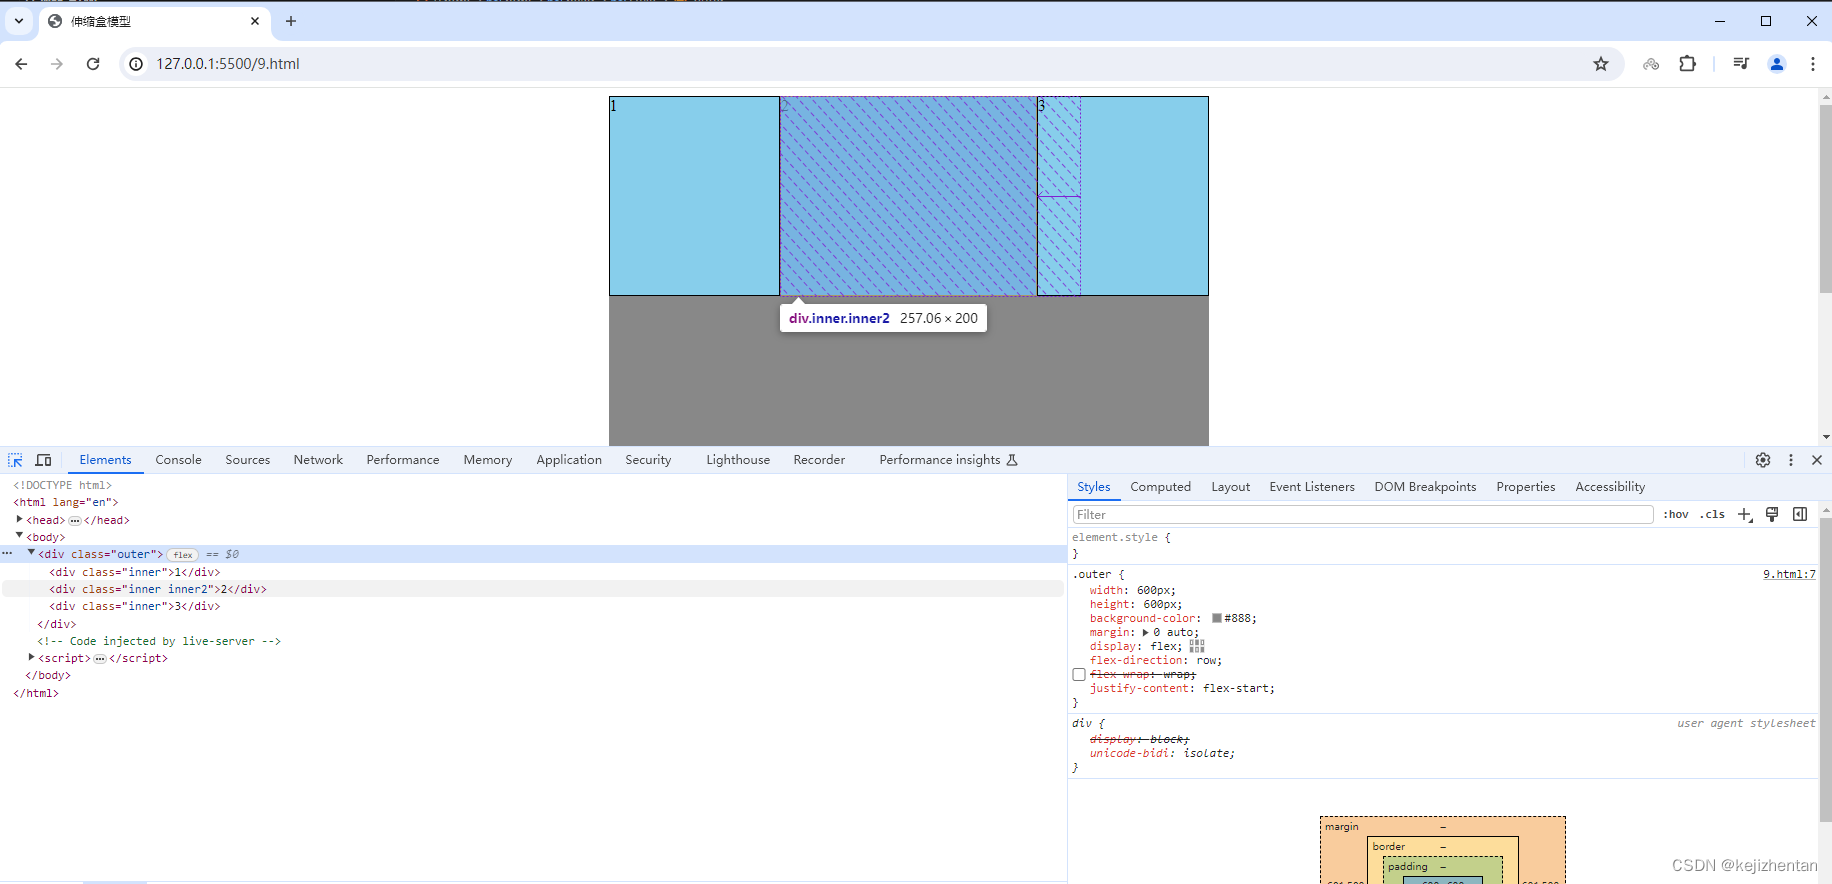This screenshot has height=884, width=1832.
Task: Expand the head element node
Action: click(19, 519)
